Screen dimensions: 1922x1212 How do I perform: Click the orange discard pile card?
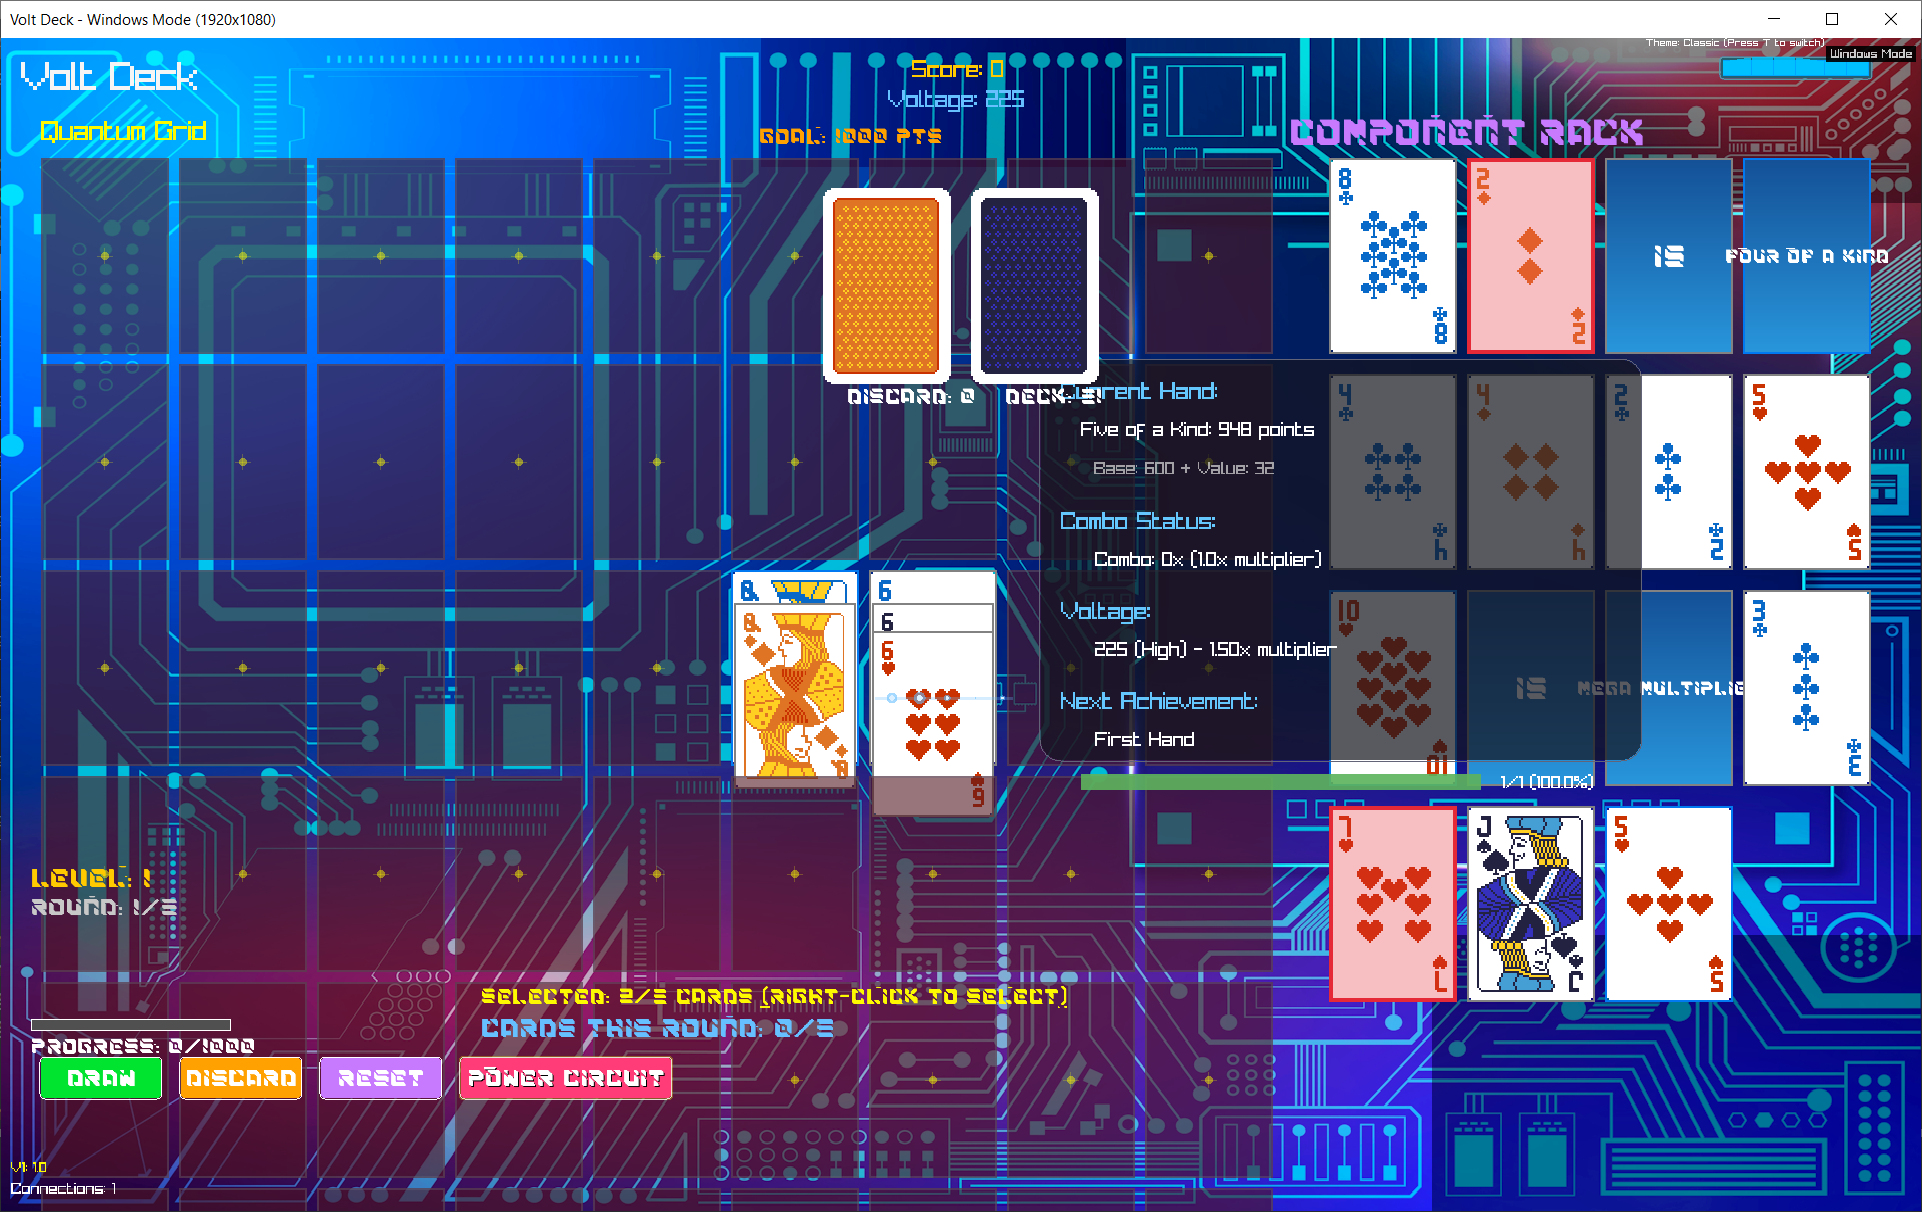coord(886,285)
